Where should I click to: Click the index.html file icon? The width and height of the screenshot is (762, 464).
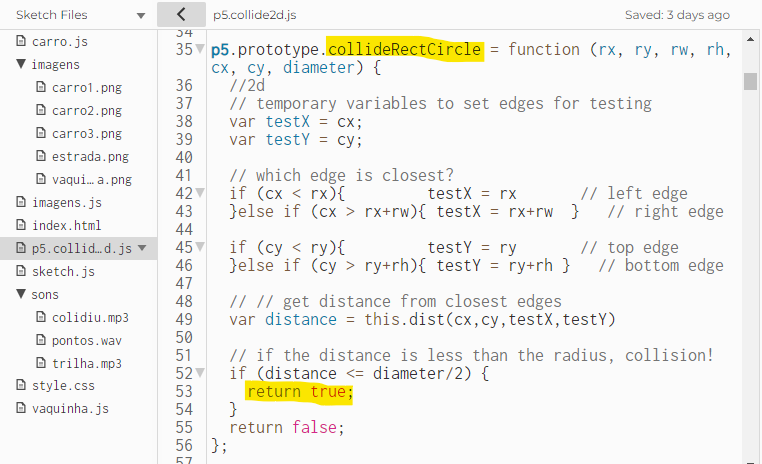pos(21,224)
